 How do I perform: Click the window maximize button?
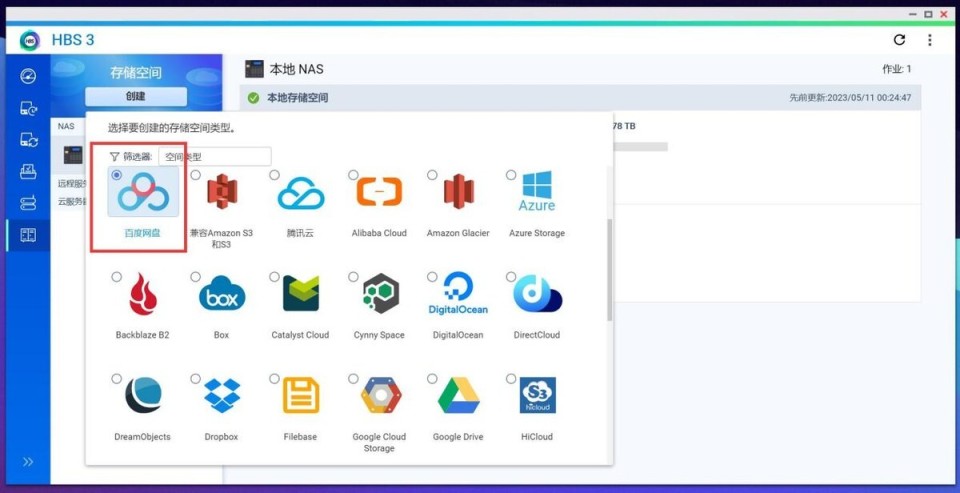click(x=928, y=13)
